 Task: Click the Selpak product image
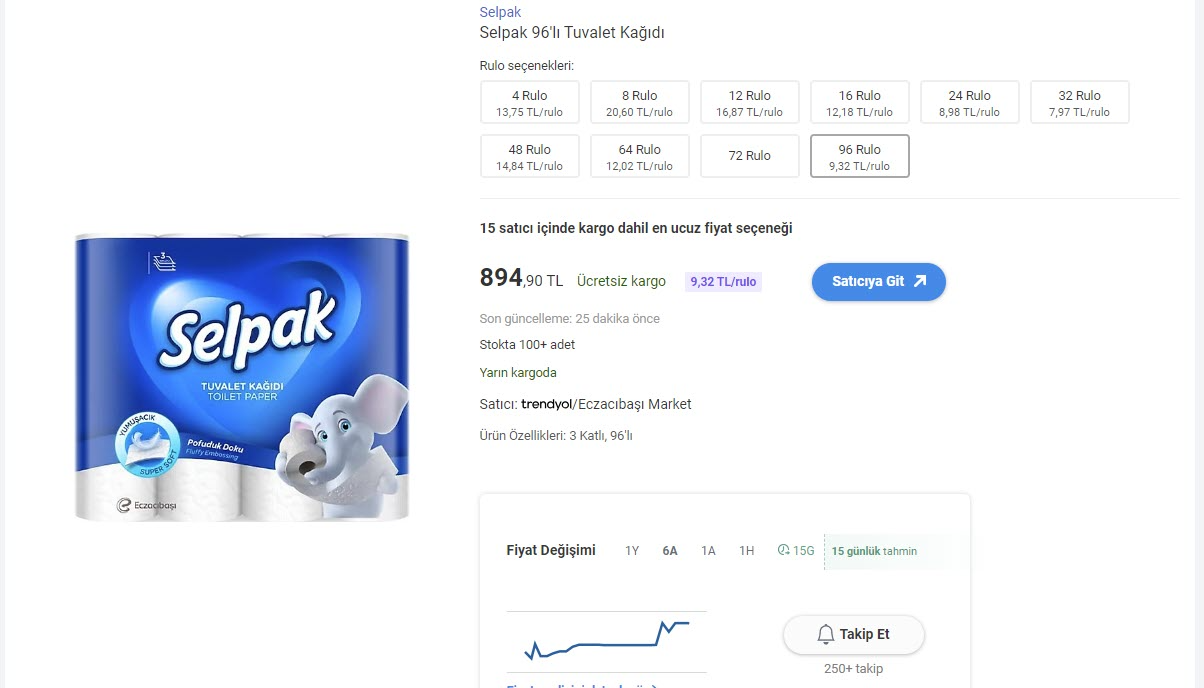coord(240,375)
